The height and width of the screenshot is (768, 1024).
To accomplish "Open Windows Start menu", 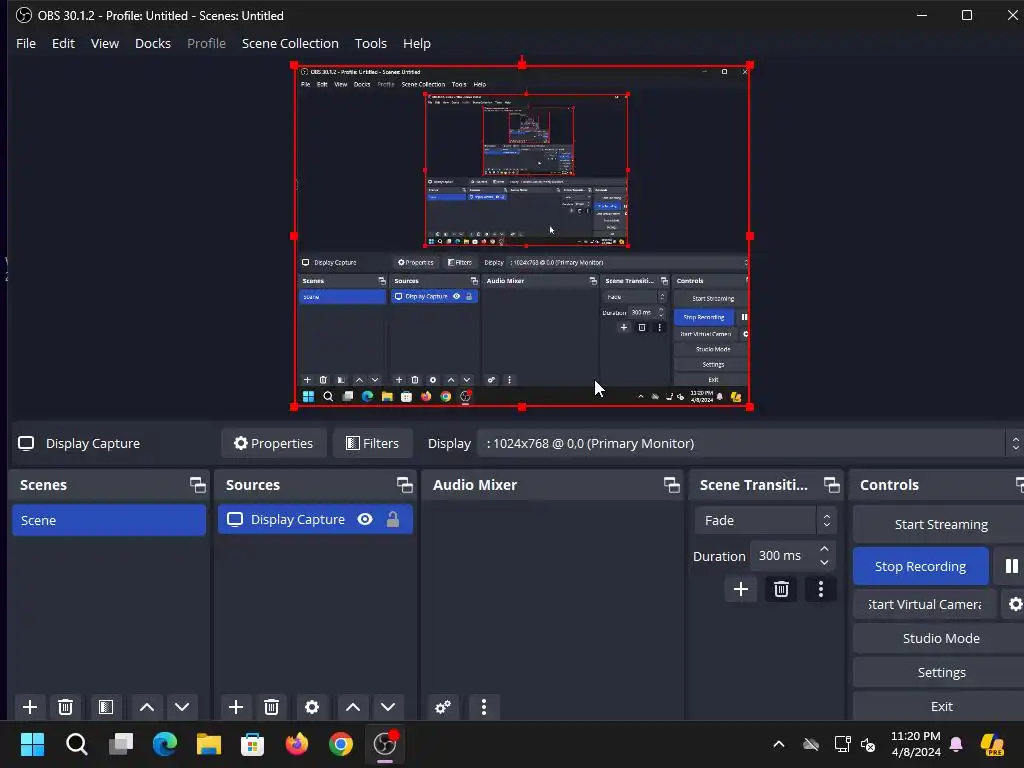I will pos(32,744).
